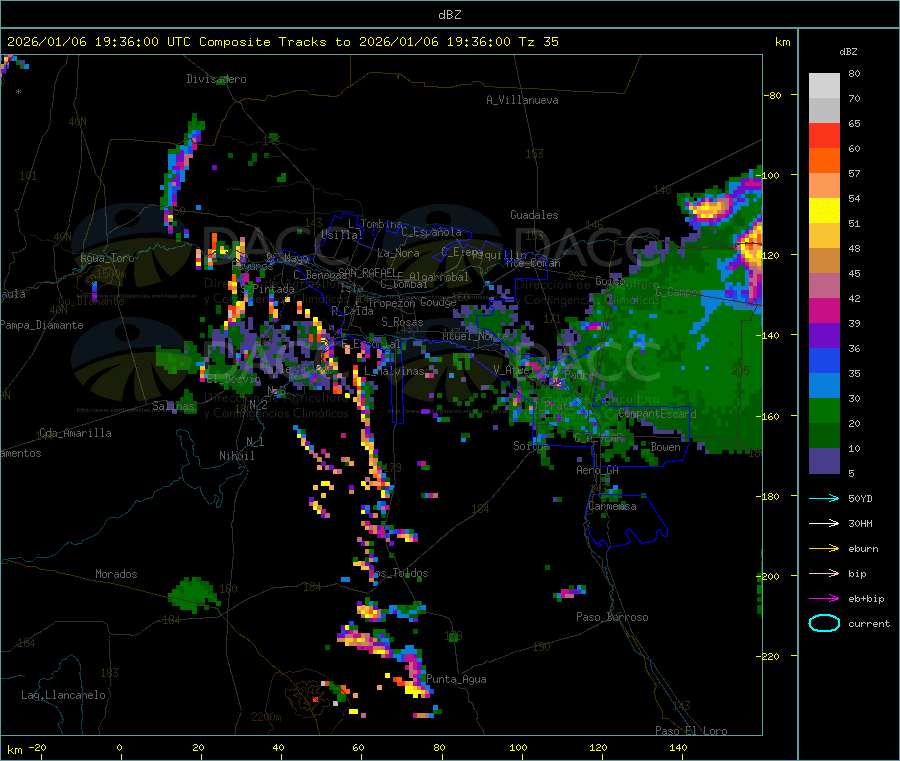The height and width of the screenshot is (761, 900).
Task: Click the Paso_Barroso place label
Action: click(612, 617)
